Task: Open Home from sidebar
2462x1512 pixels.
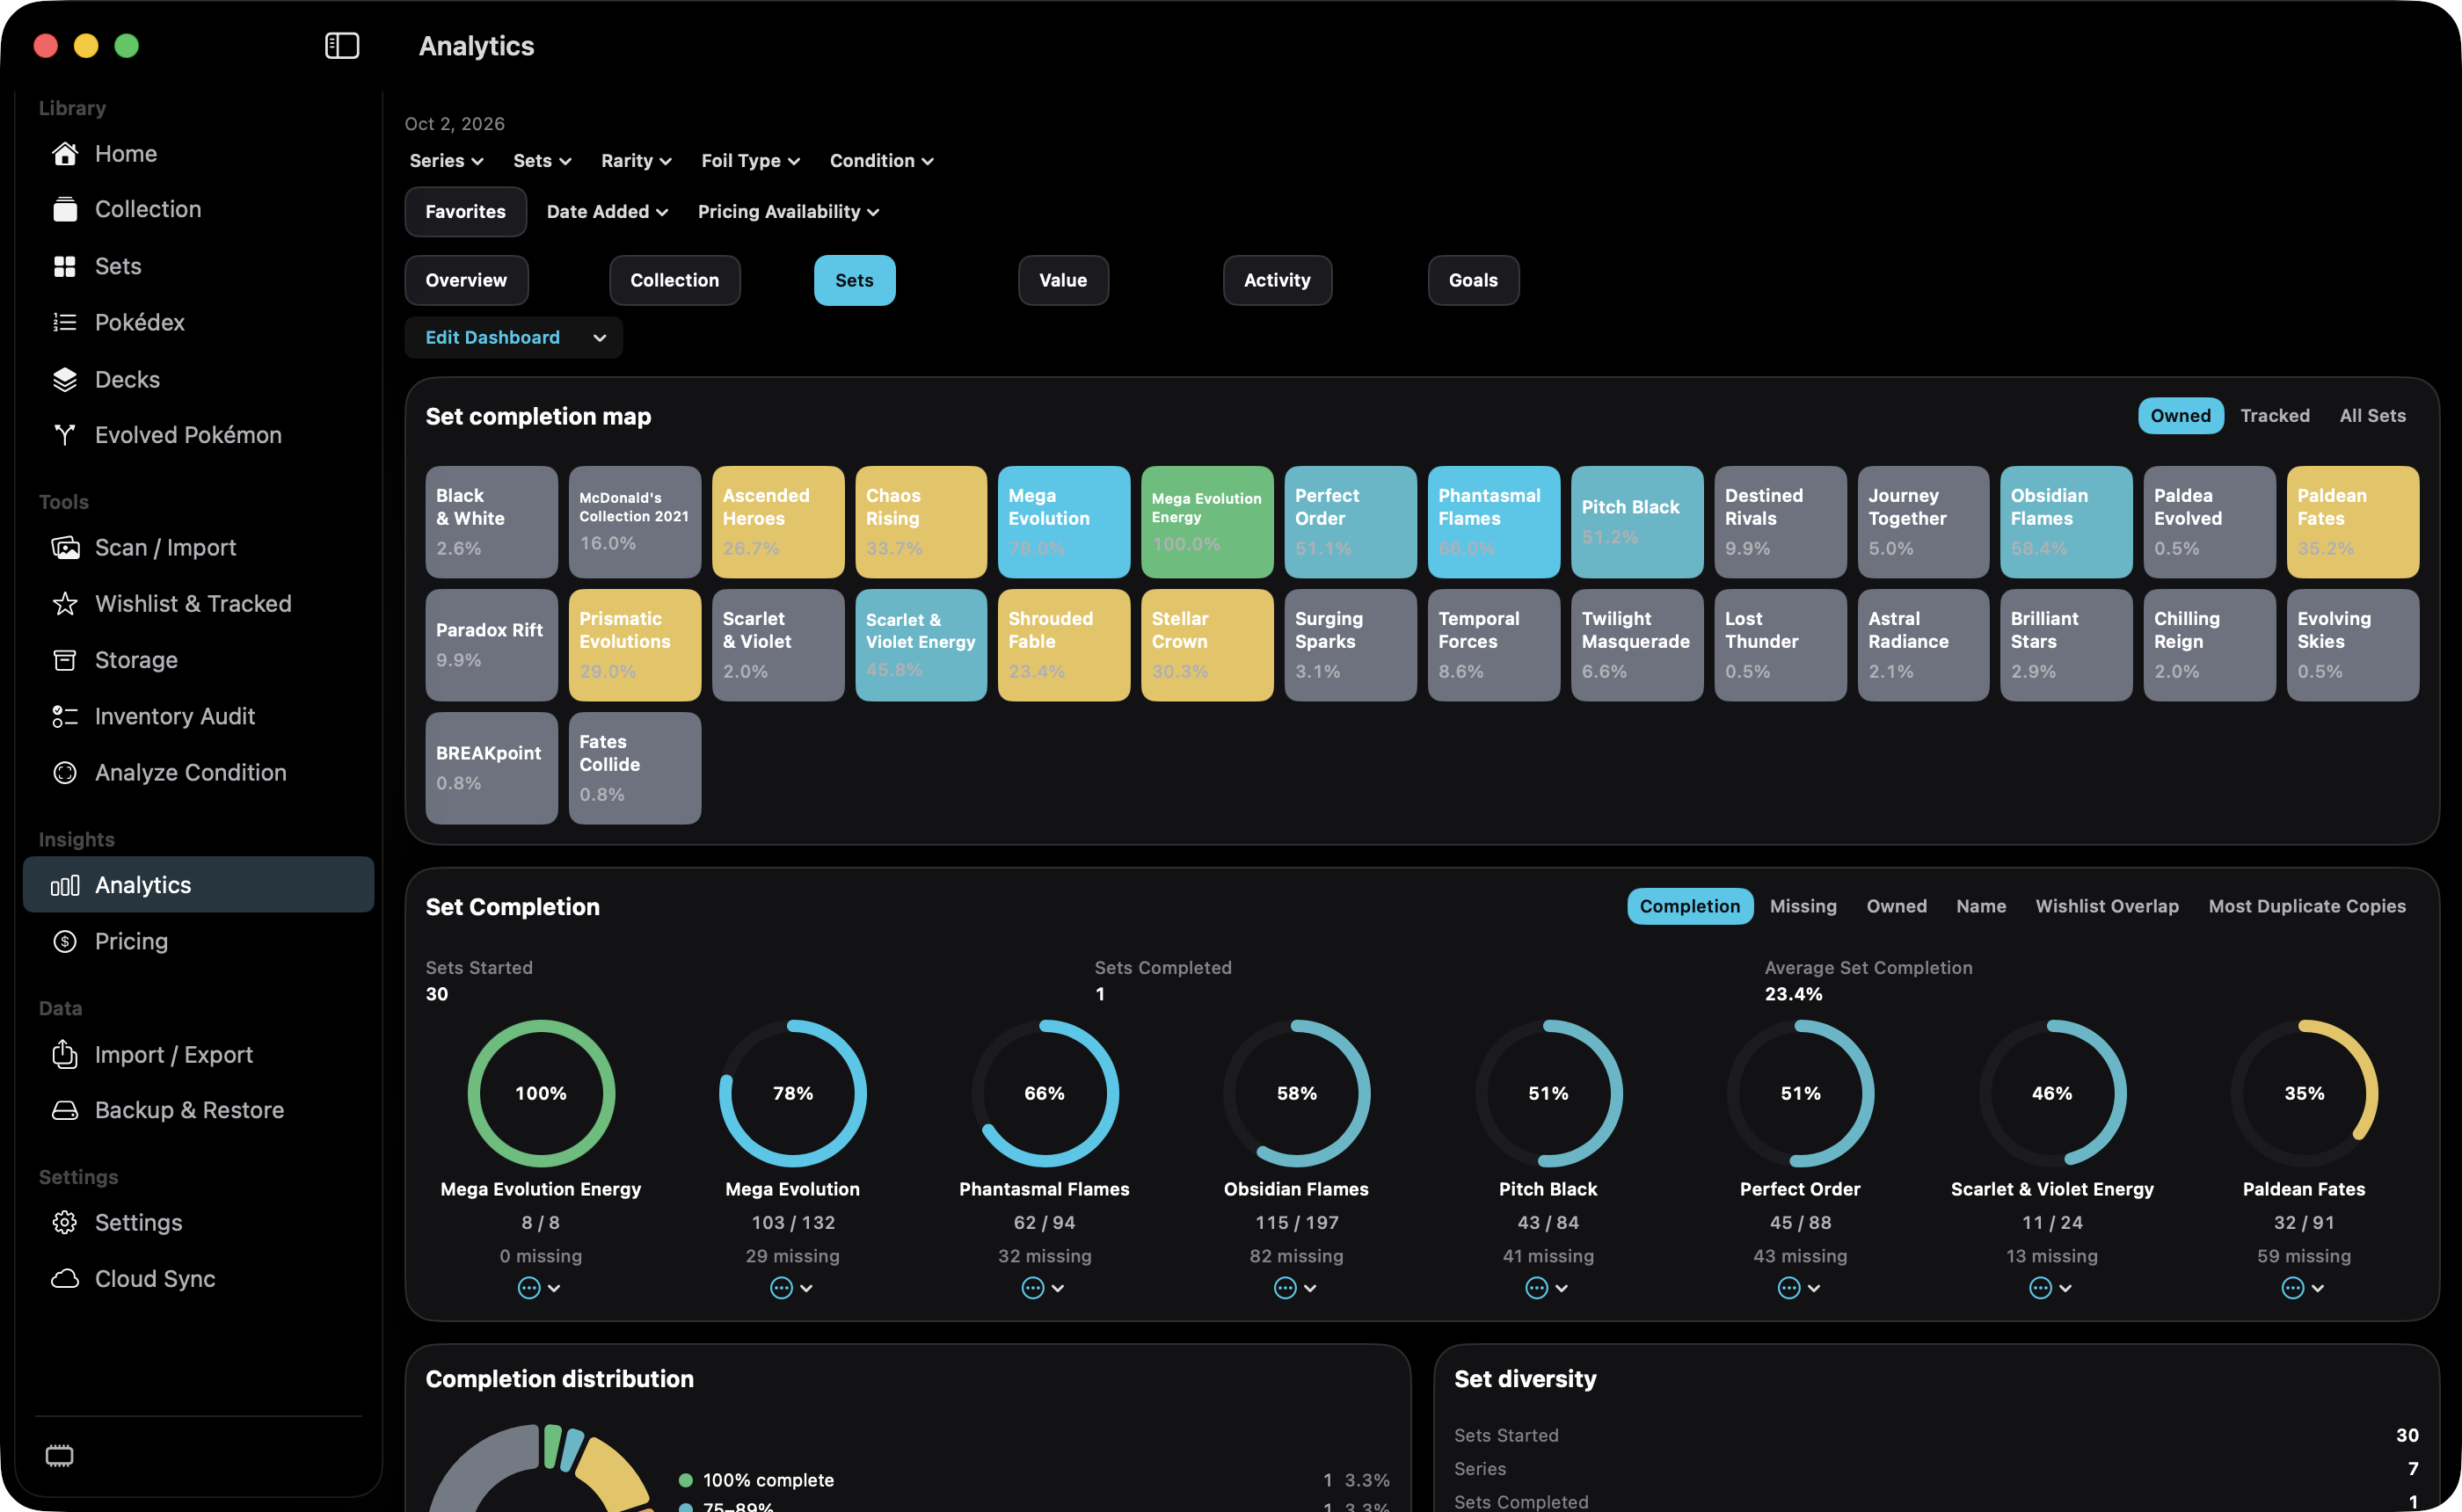Action: coord(198,153)
